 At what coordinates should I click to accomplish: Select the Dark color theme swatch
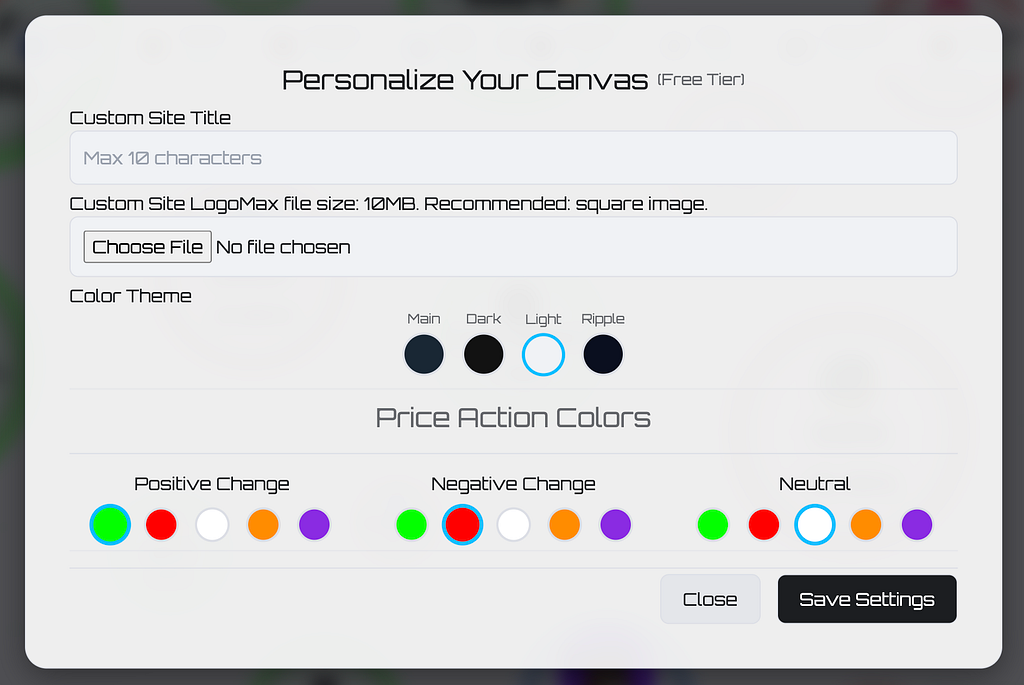(x=483, y=355)
